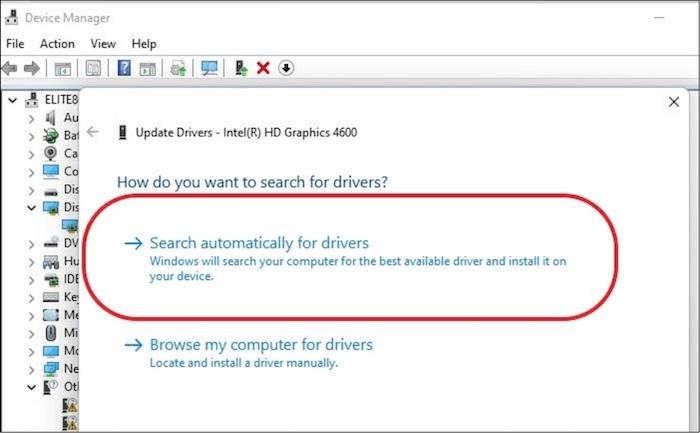The height and width of the screenshot is (433, 700).
Task: Choose Browse my computer for drivers
Action: pyautogui.click(x=261, y=345)
